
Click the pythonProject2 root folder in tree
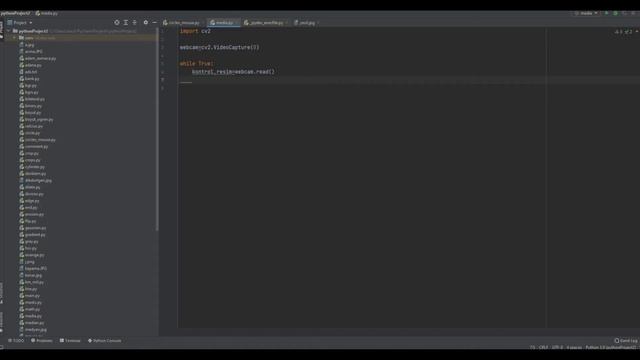click(30, 31)
